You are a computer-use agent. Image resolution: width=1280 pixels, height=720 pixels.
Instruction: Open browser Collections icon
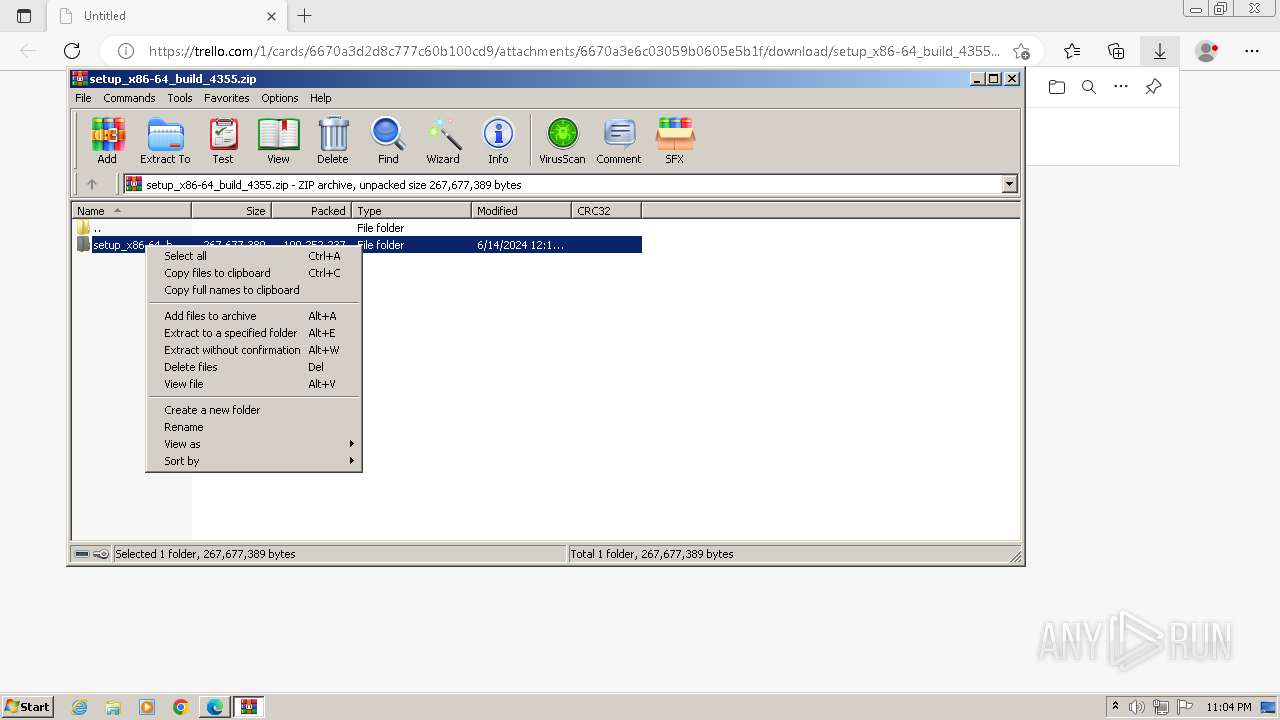pos(1116,51)
